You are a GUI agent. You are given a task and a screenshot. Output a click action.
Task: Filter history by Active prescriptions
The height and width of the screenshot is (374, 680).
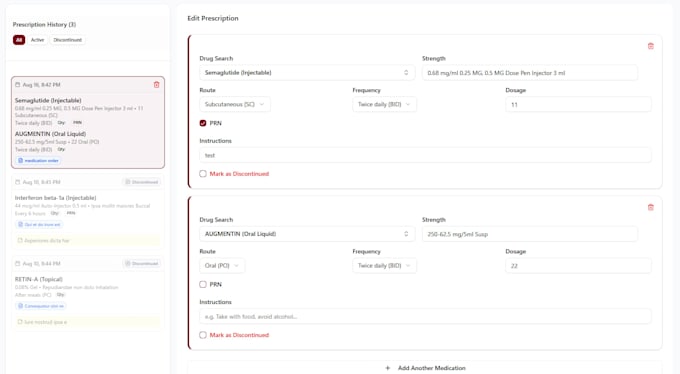click(x=37, y=40)
